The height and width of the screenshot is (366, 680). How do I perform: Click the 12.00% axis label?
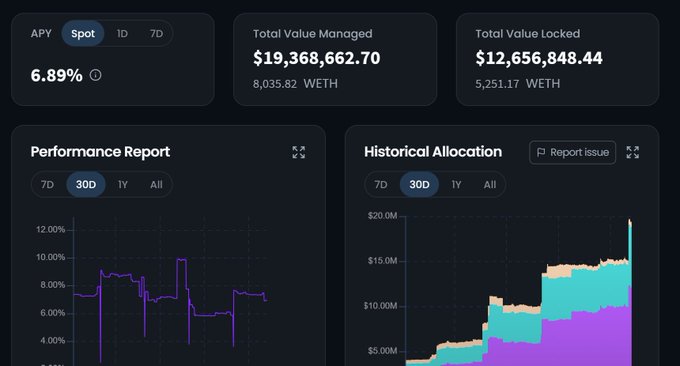coord(50,229)
